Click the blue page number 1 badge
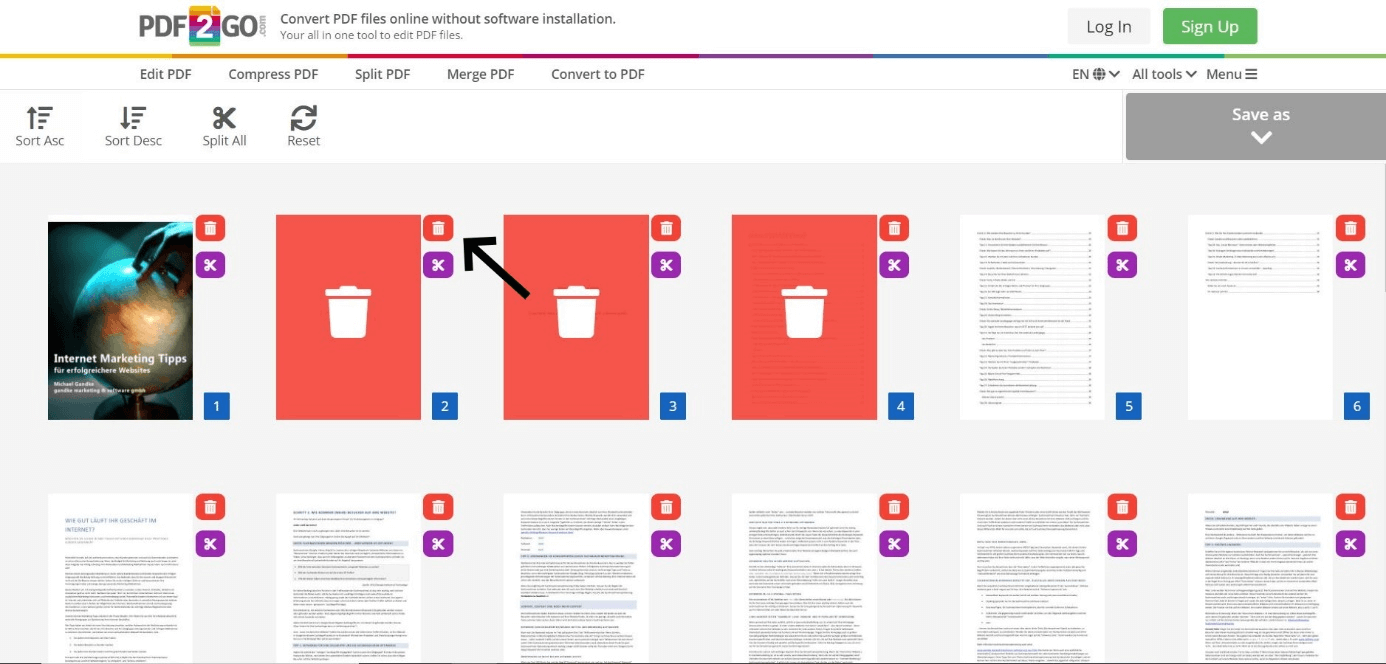Image resolution: width=1386 pixels, height=664 pixels. (217, 406)
